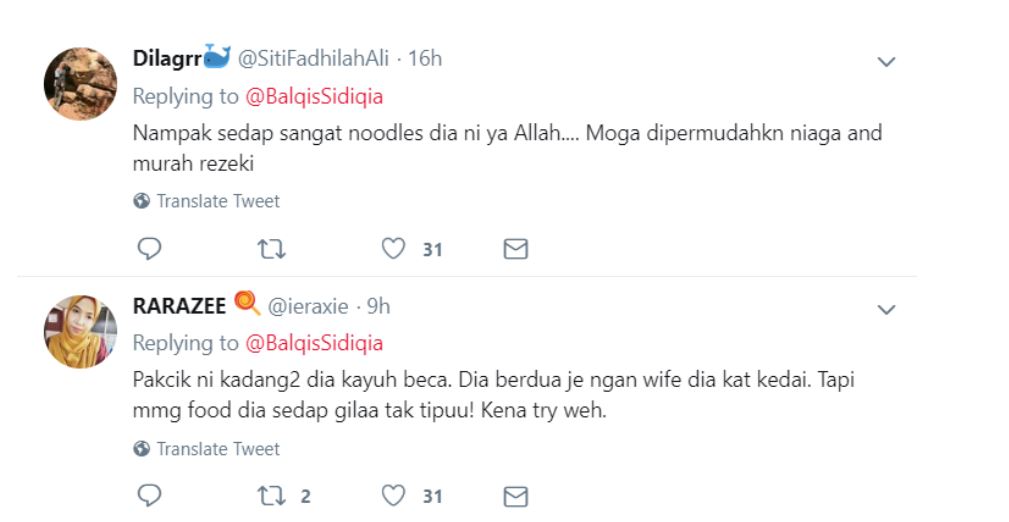Image resolution: width=1009 pixels, height=522 pixels.
Task: Open 16h timestamp of Dilagrr's tweet
Action: coord(425,59)
